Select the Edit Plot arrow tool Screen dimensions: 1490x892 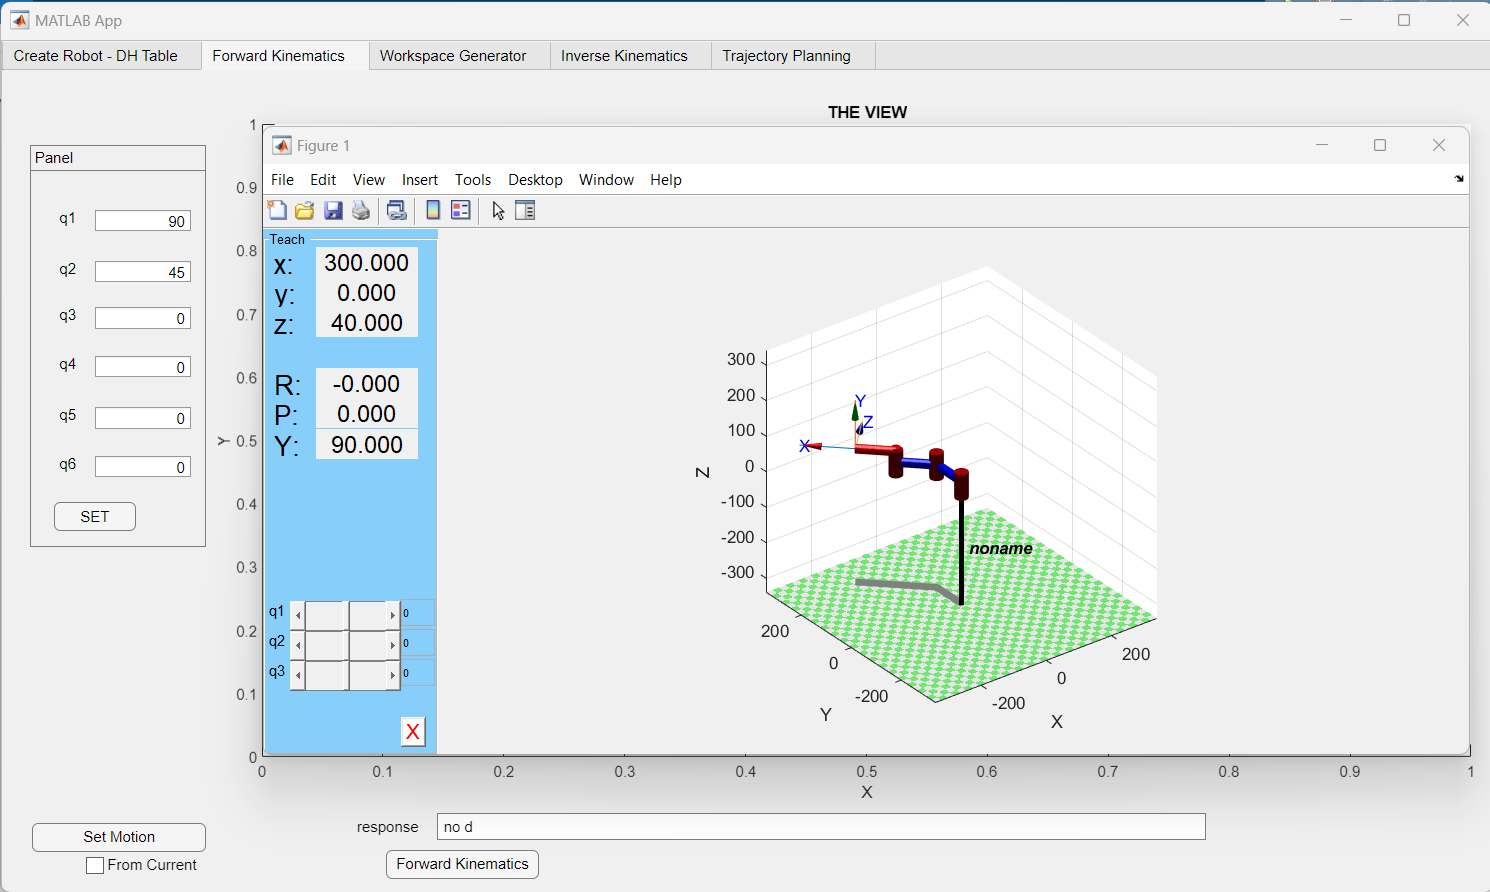coord(498,210)
